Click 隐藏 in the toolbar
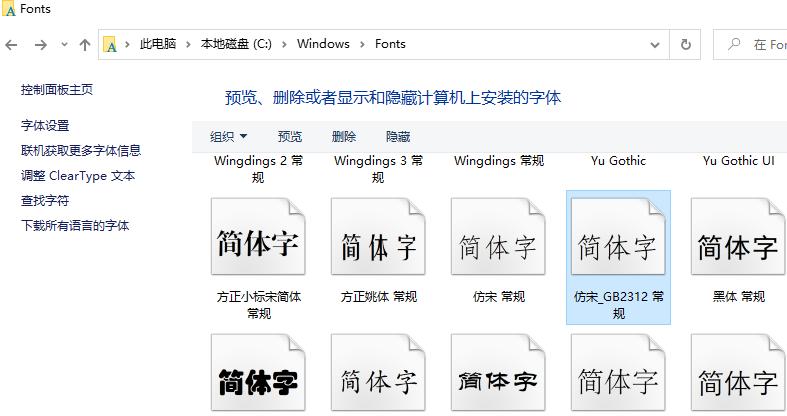The width and height of the screenshot is (787, 416). point(398,136)
